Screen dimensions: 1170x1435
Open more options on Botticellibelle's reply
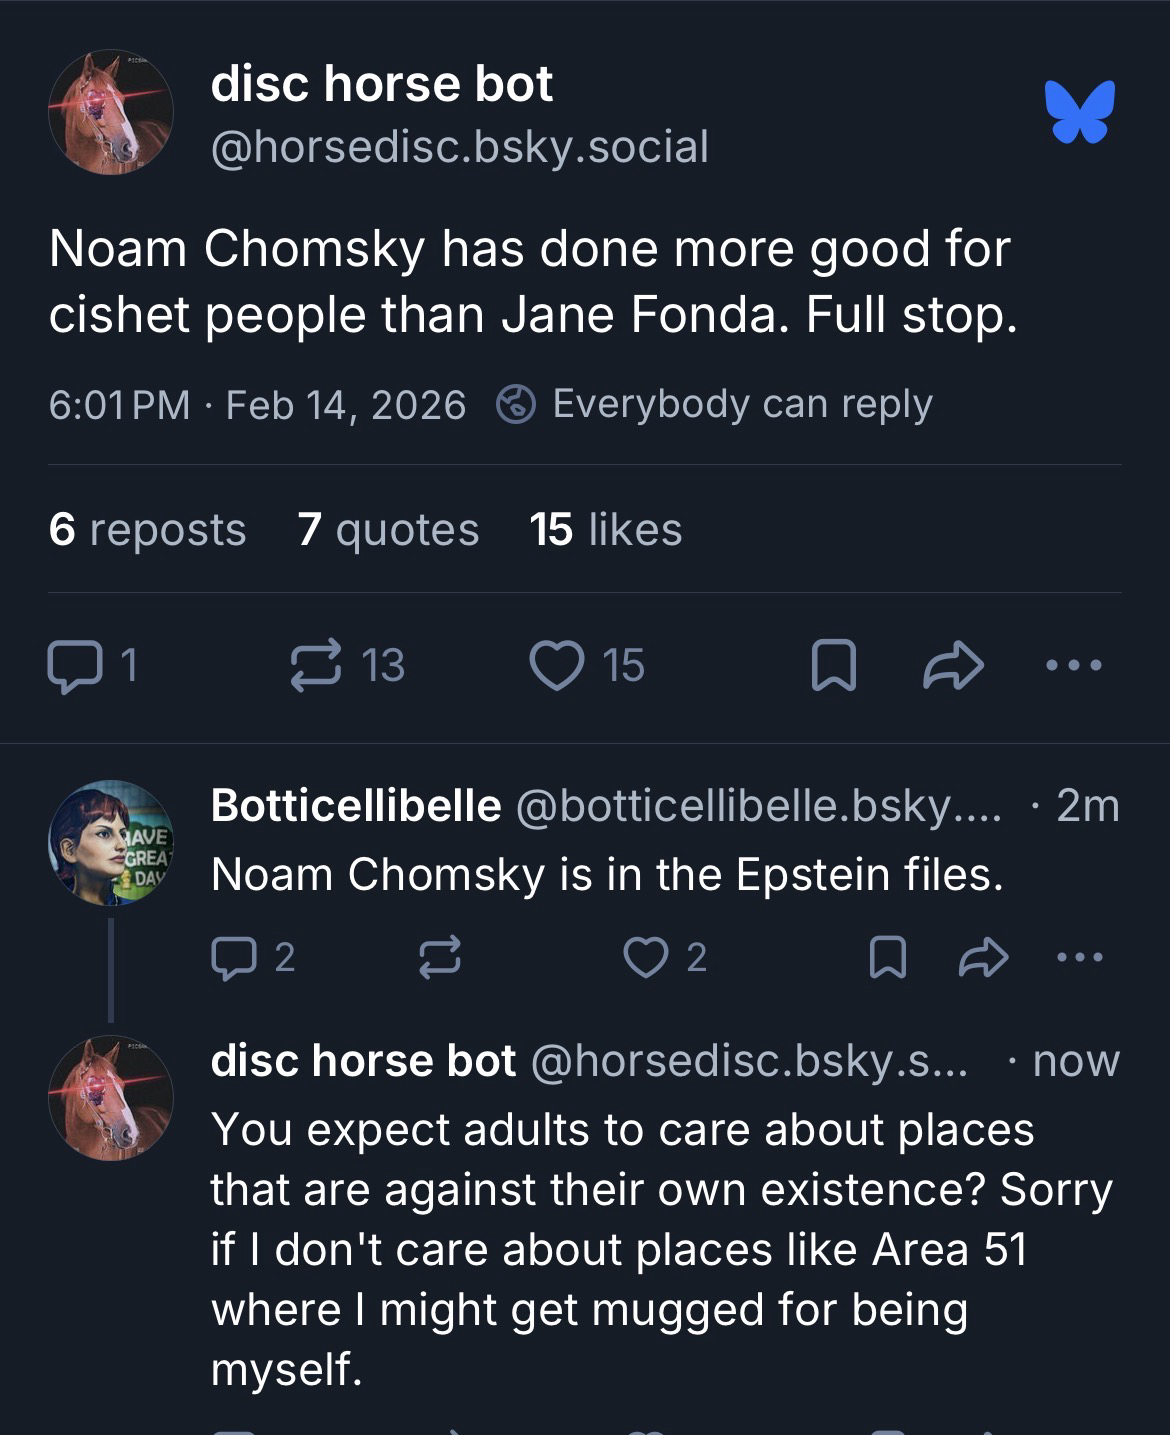1079,957
